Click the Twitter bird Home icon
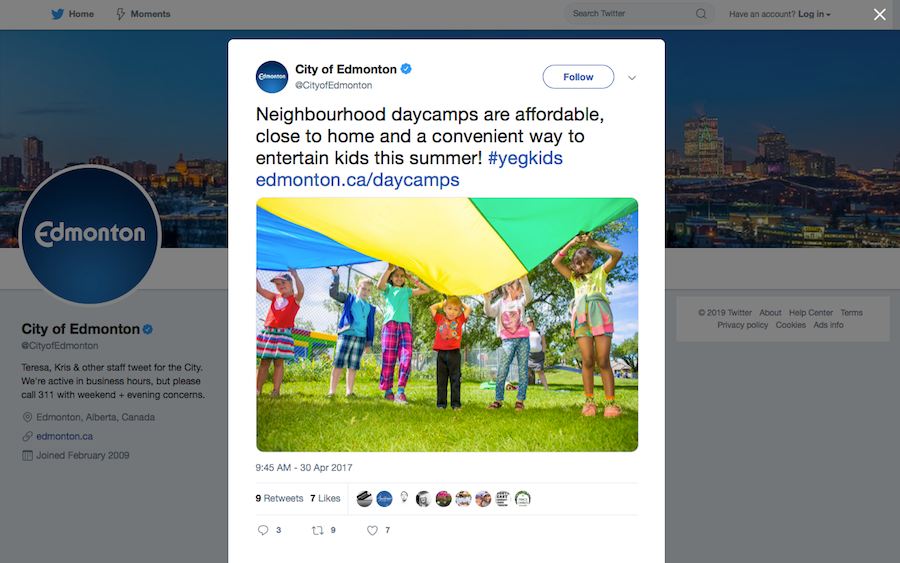Viewport: 900px width, 563px height. point(57,14)
